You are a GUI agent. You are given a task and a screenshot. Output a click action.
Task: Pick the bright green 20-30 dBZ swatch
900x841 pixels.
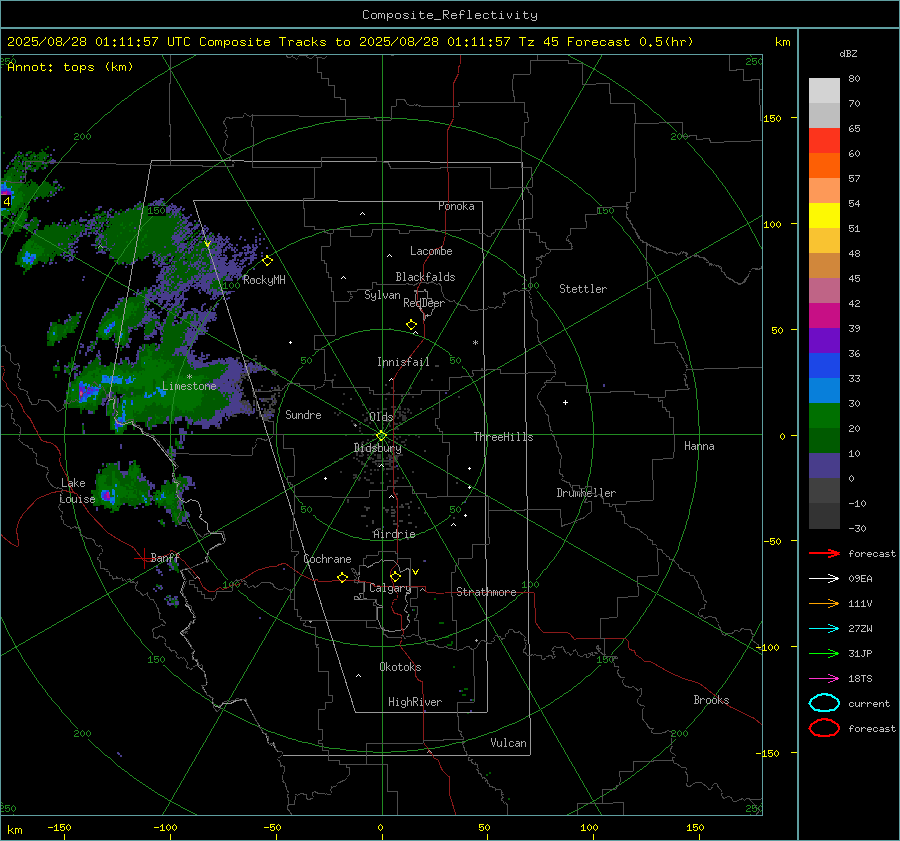click(824, 416)
